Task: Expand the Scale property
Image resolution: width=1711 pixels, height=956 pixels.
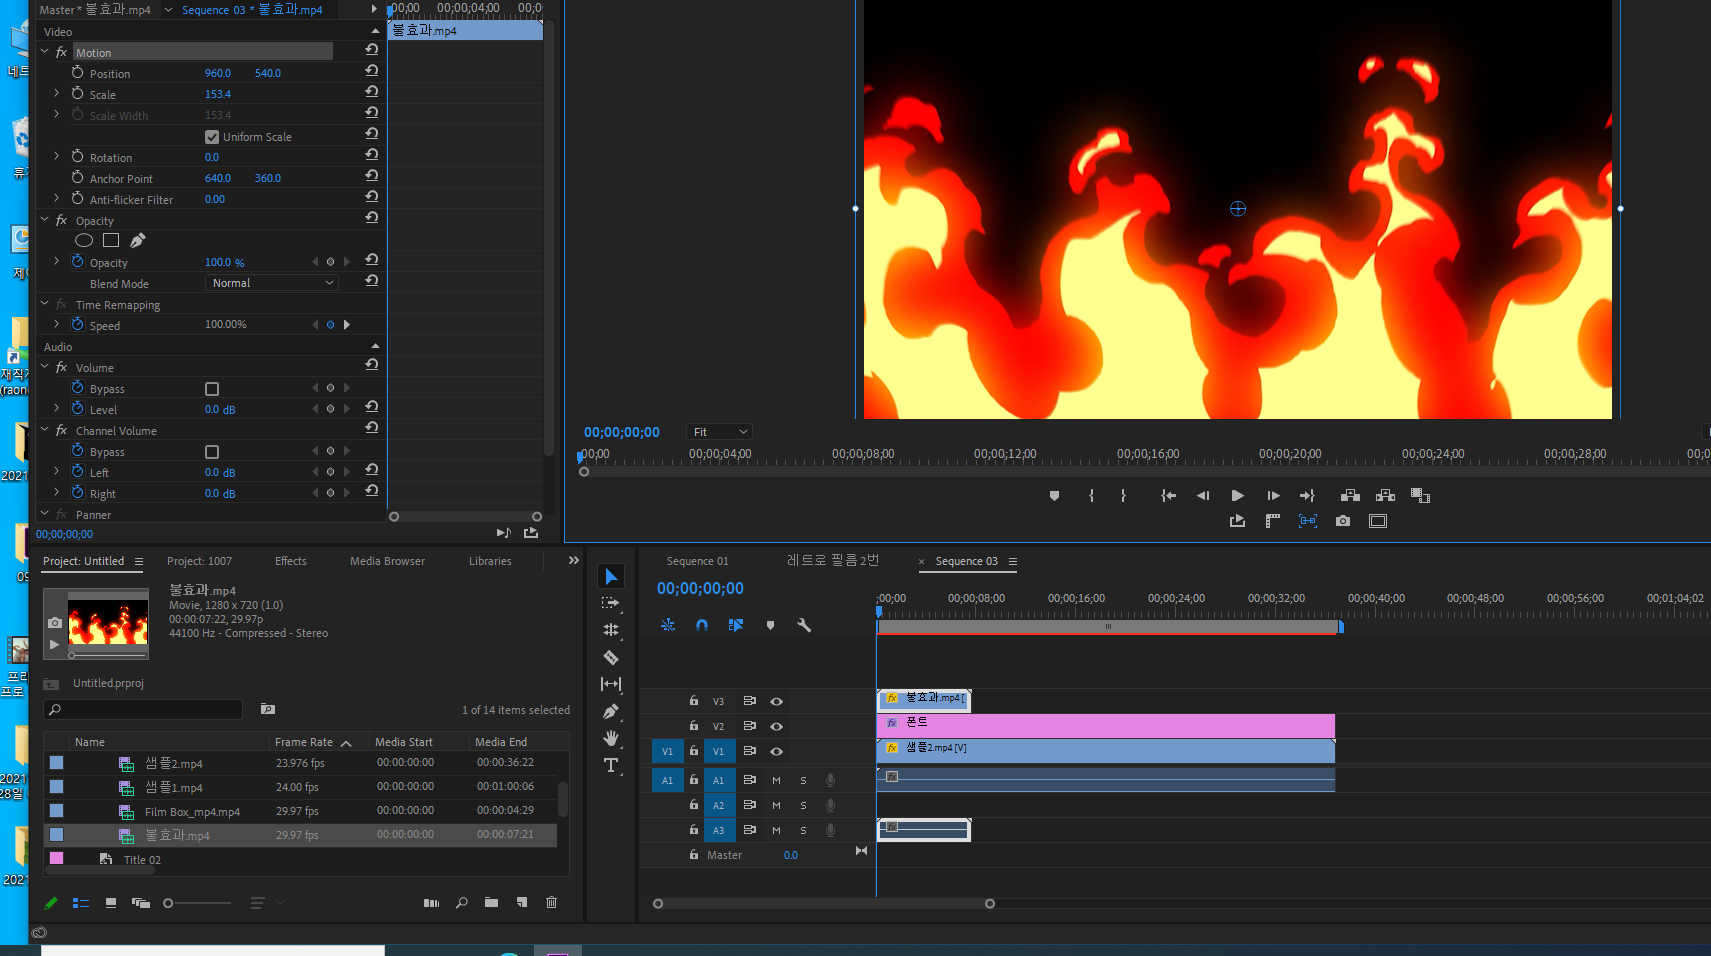Action: 56,93
